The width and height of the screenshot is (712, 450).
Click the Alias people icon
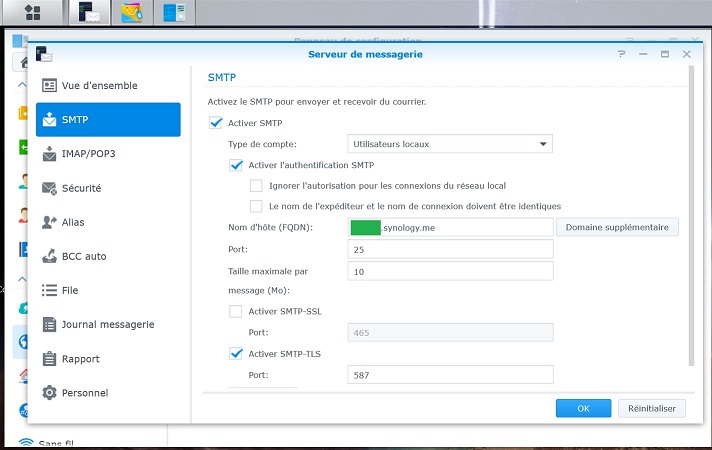pos(49,222)
